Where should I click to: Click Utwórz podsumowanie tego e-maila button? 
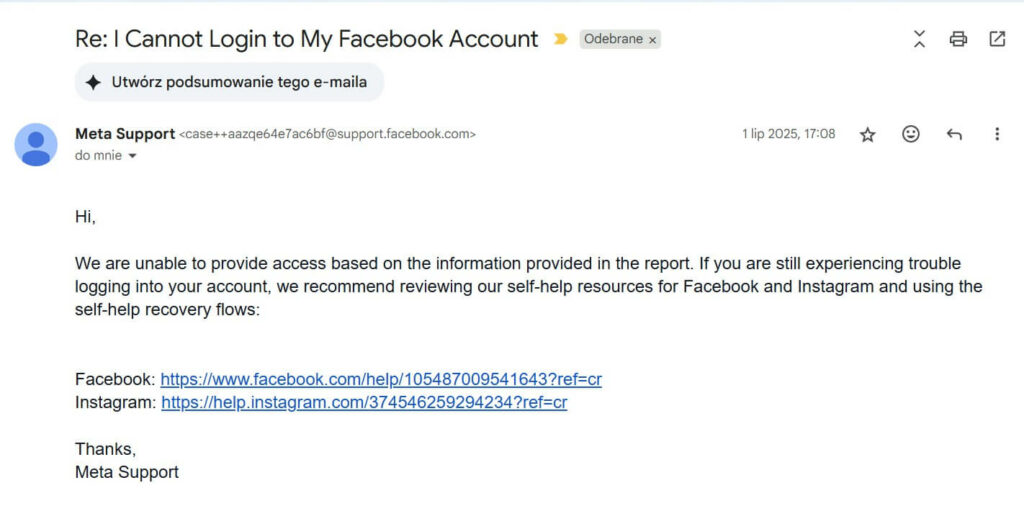[x=229, y=82]
